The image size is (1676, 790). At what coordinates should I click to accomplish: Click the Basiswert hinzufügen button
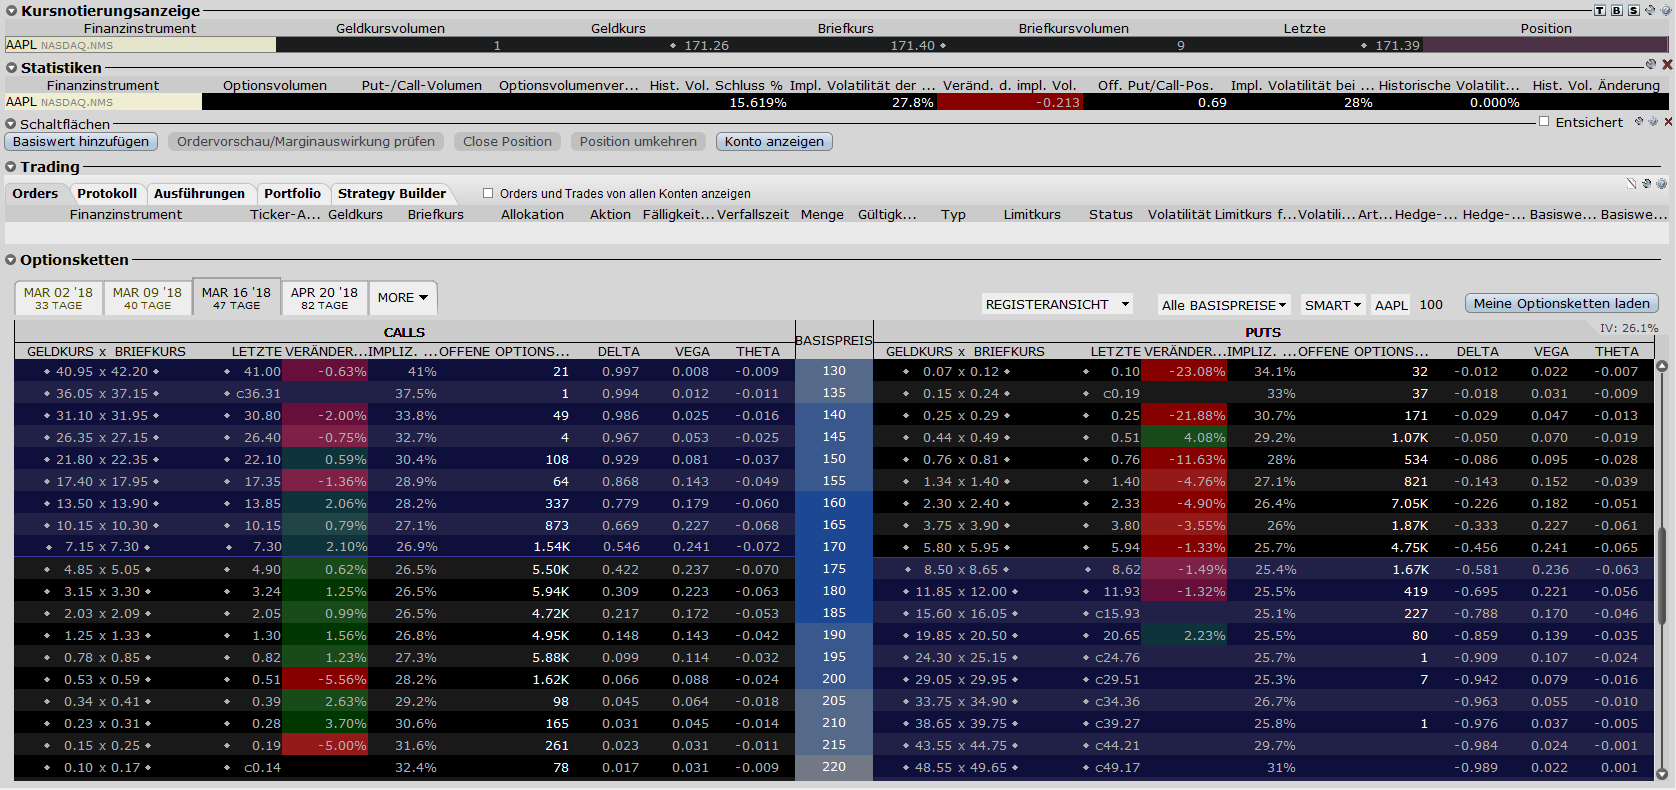81,142
